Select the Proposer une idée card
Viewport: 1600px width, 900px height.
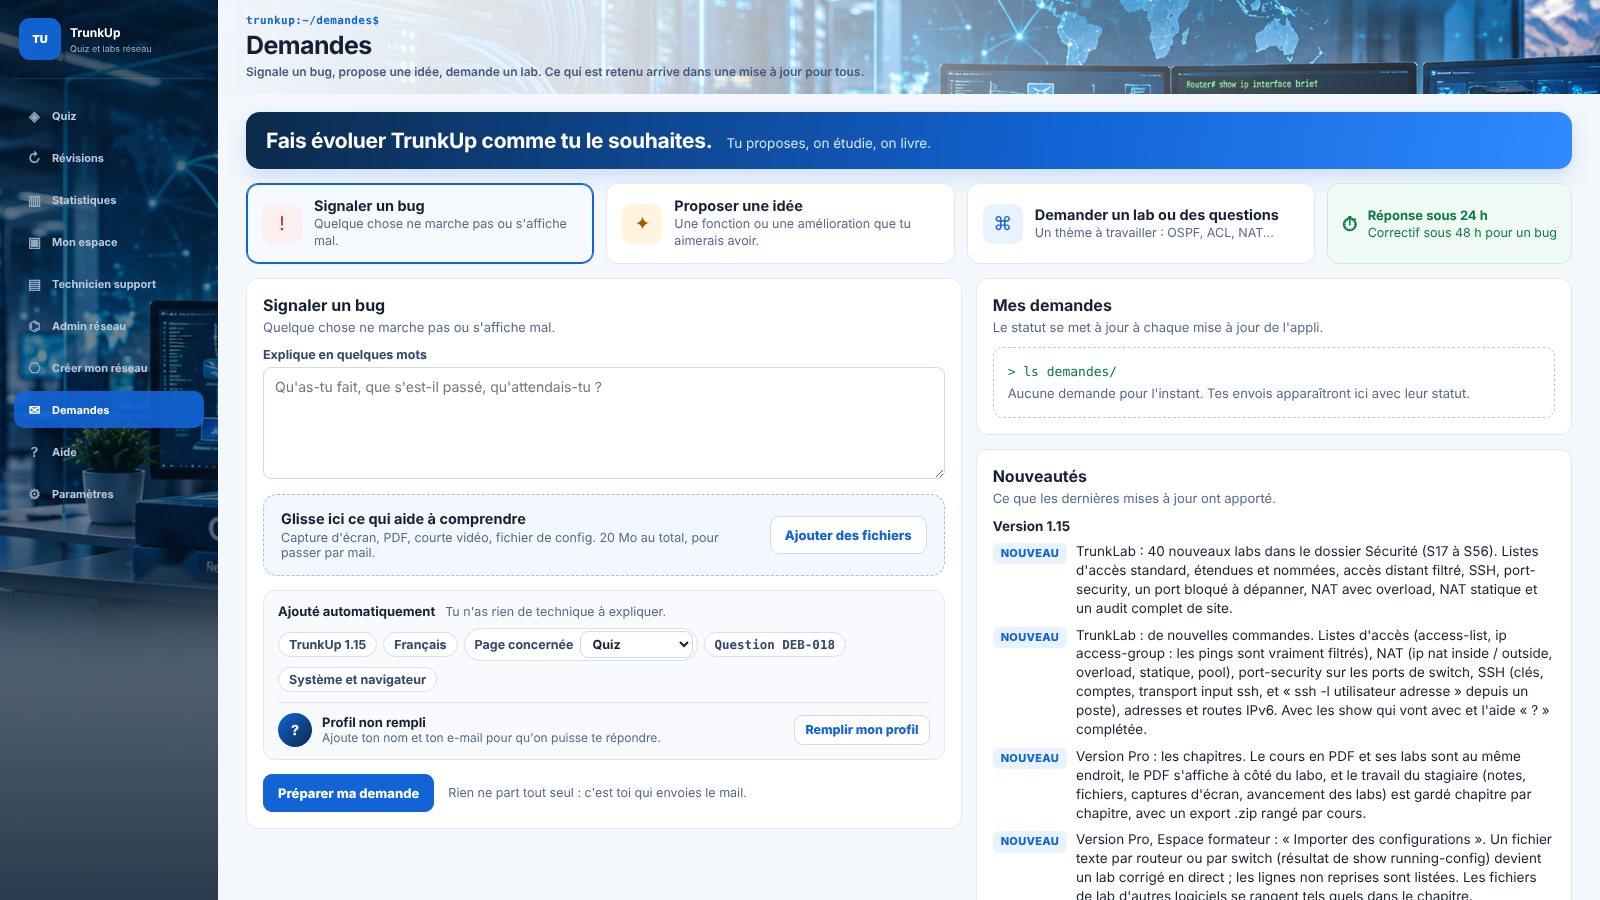(x=780, y=223)
